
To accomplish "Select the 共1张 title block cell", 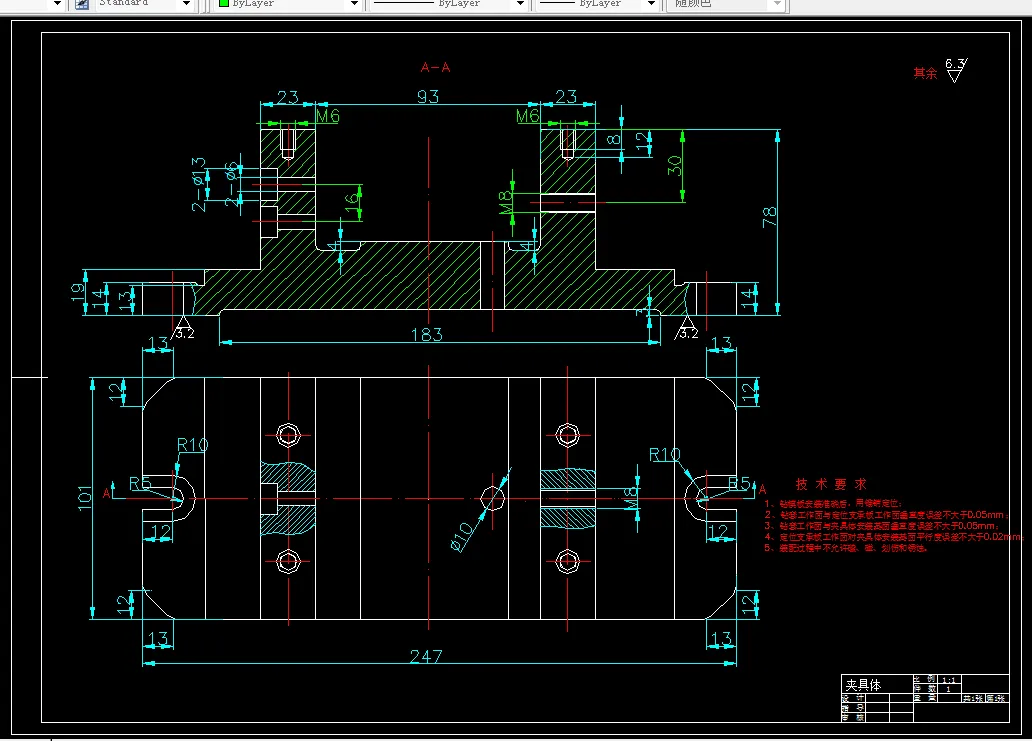I will (973, 698).
